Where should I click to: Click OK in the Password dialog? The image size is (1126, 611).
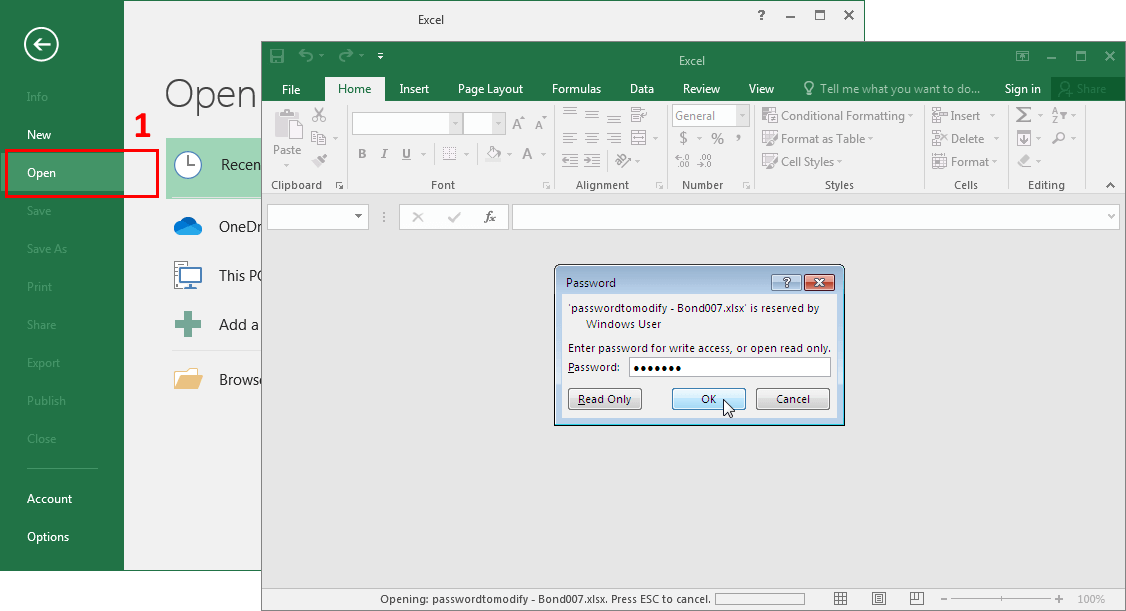[709, 399]
